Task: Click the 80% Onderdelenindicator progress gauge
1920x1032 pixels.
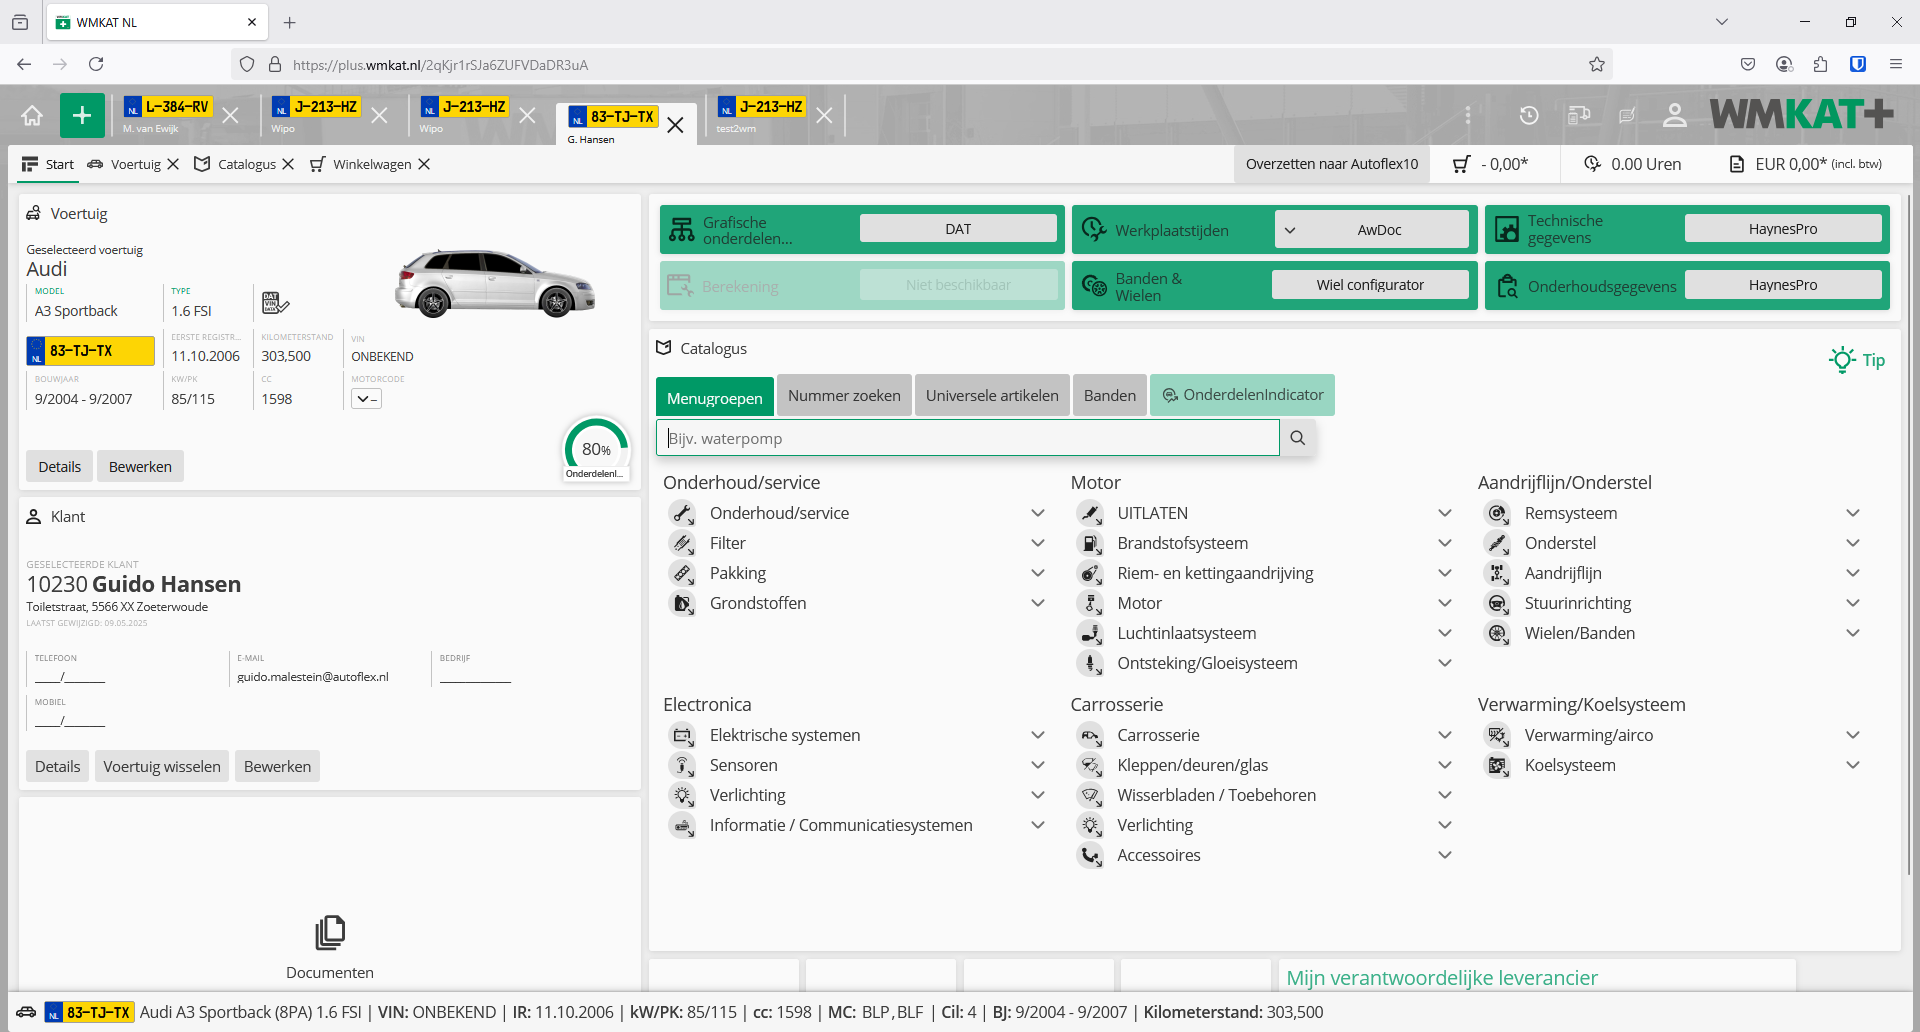Action: coord(596,449)
